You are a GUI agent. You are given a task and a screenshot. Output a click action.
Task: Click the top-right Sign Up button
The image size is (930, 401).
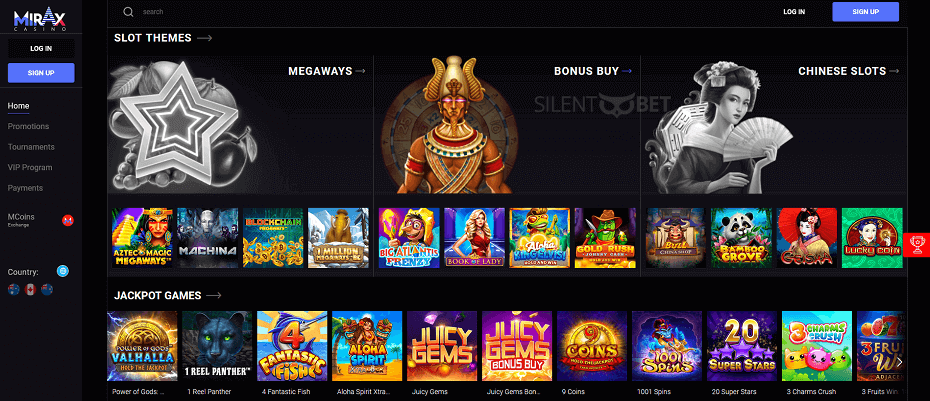pos(865,12)
